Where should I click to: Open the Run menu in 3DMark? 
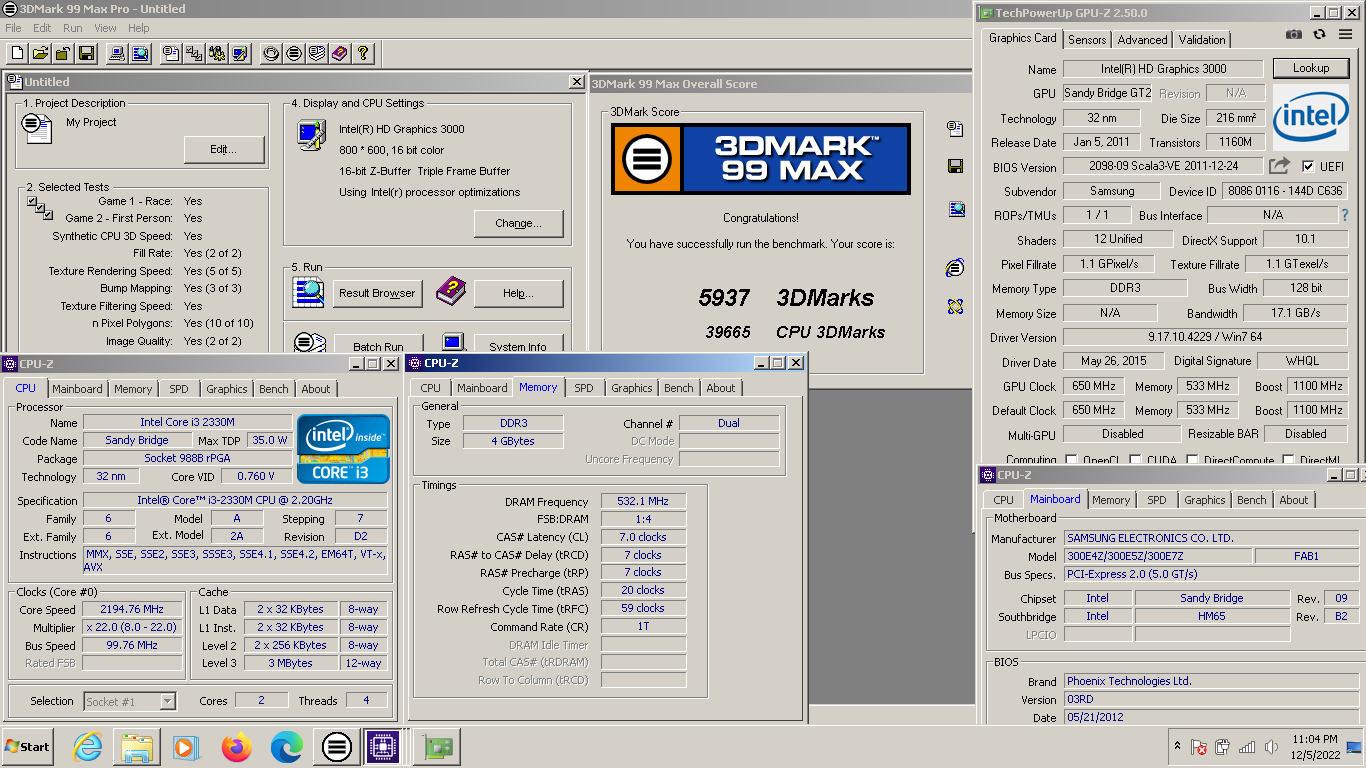[73, 28]
